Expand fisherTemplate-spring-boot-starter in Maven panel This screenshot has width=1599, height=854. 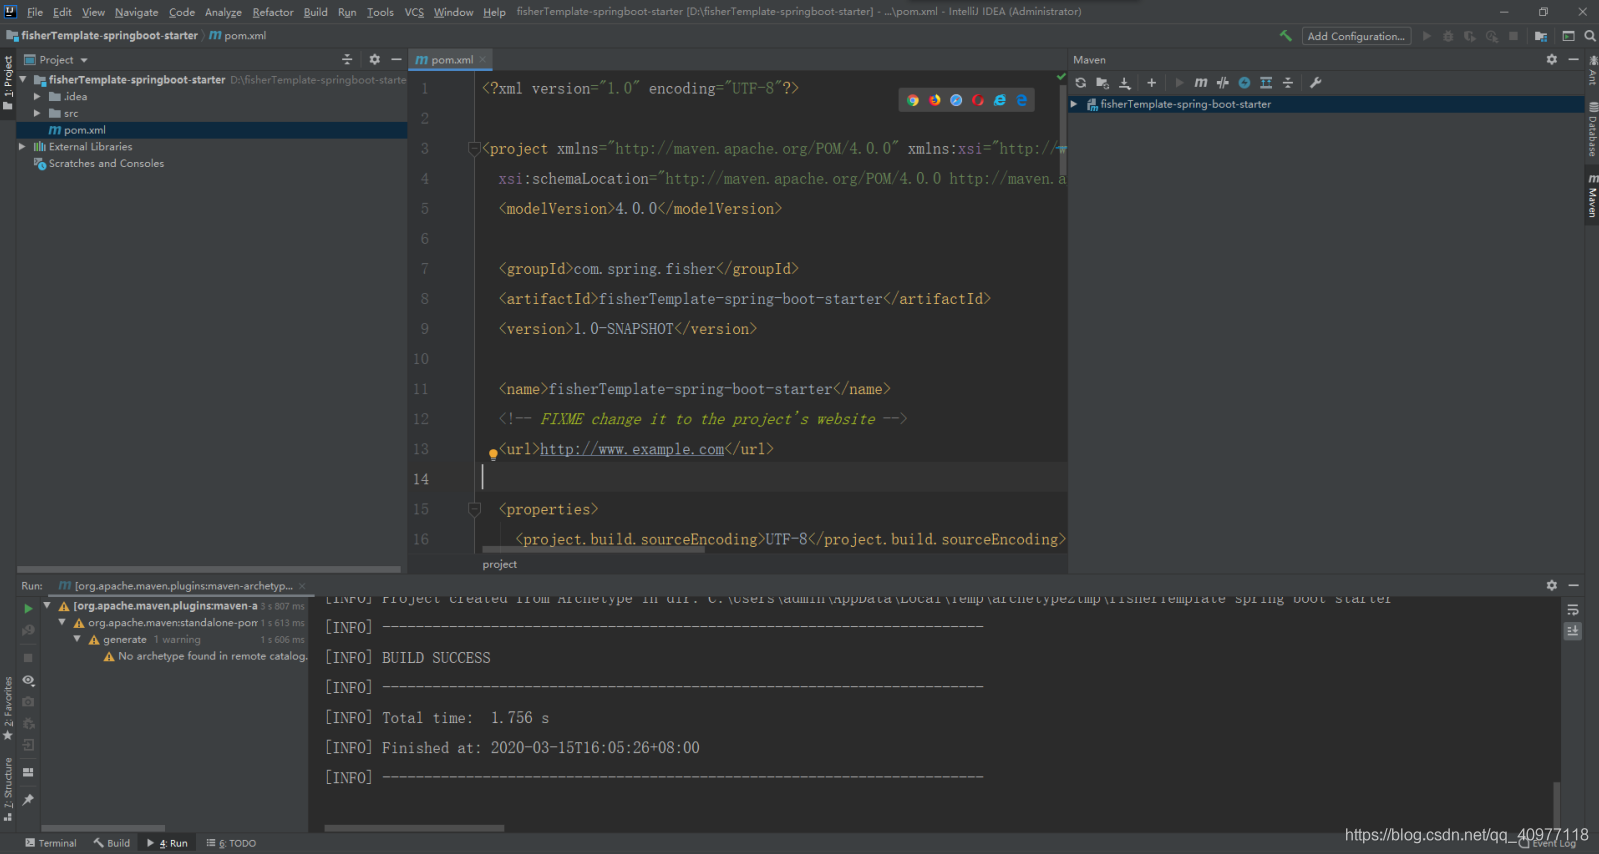[x=1074, y=104]
